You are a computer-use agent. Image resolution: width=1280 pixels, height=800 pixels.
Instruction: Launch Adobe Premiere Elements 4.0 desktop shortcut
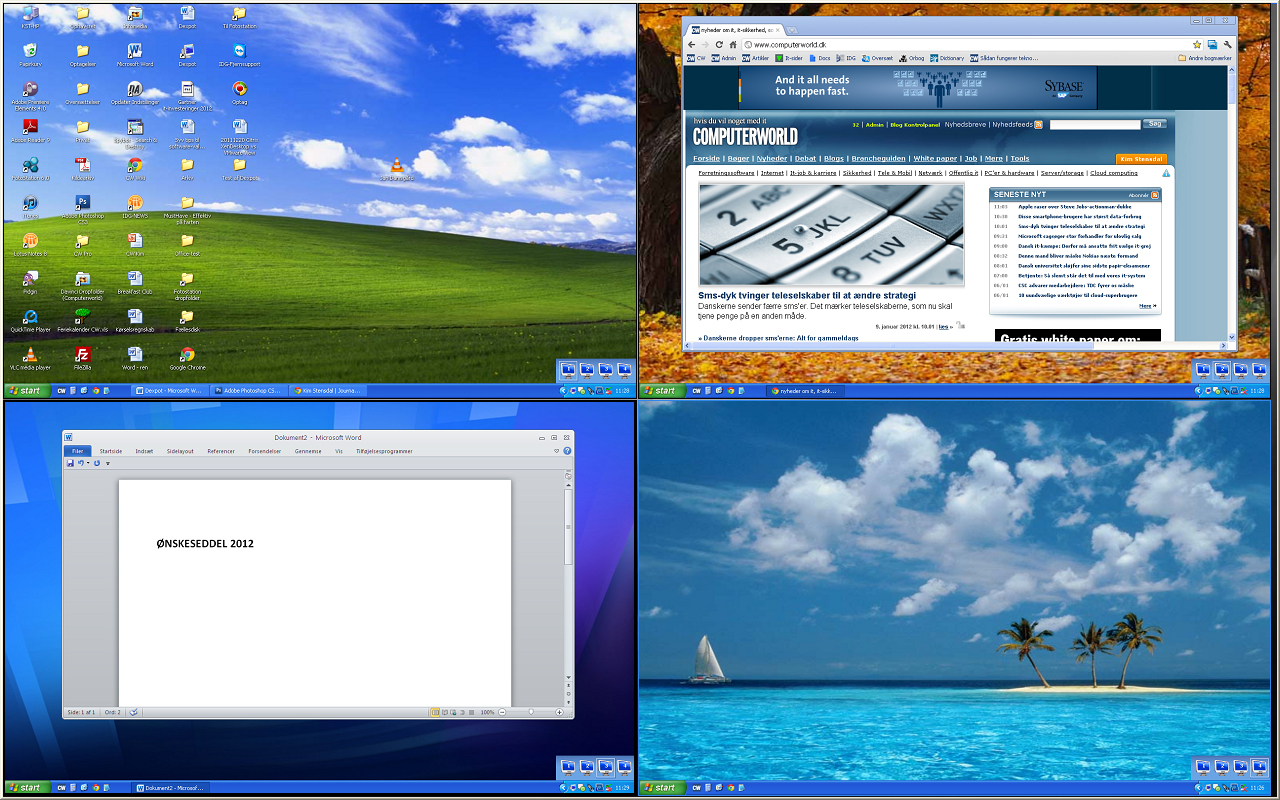(x=30, y=94)
